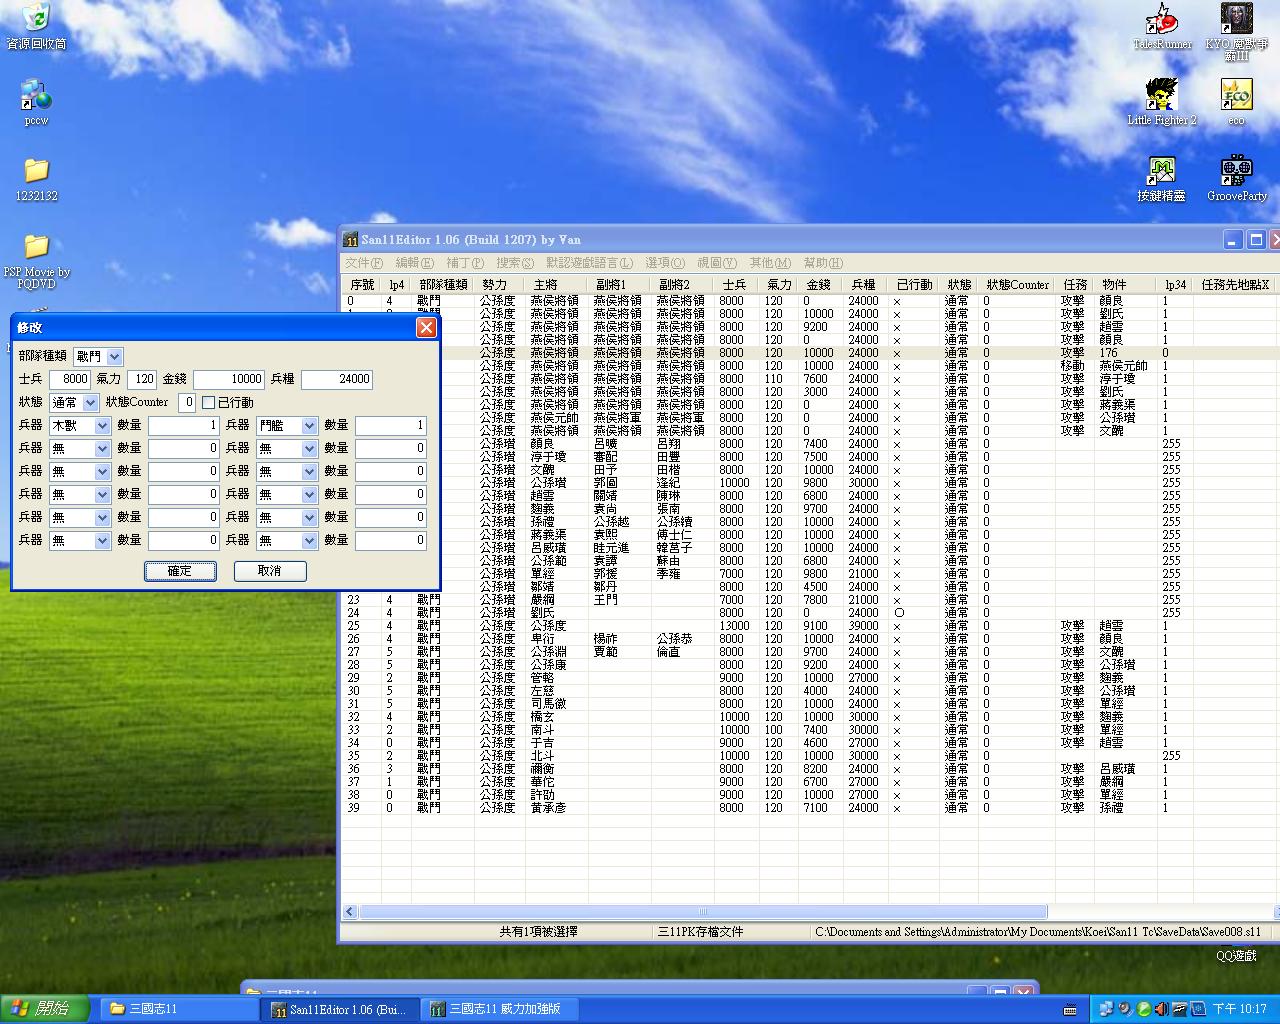Click the network computers icon in system tray
Screen dimensions: 1280x1024
(x=1106, y=1009)
